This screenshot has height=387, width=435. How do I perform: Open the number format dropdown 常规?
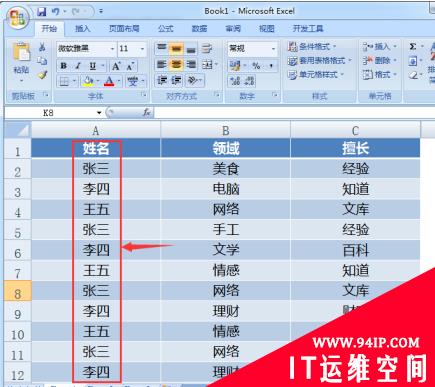point(273,49)
